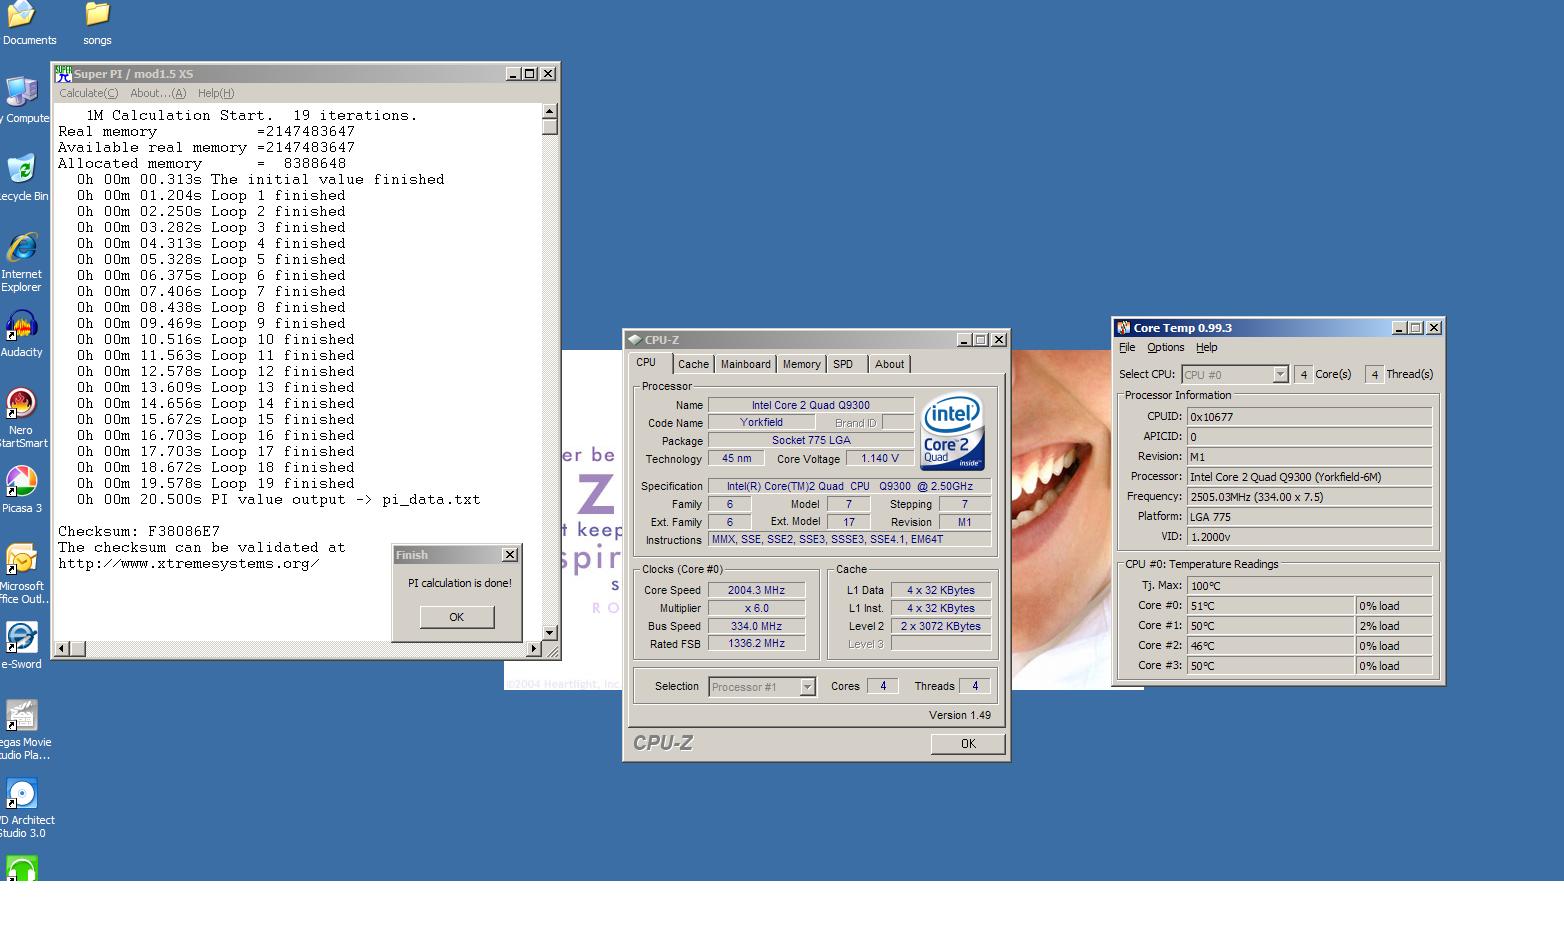The width and height of the screenshot is (1564, 938).
Task: Click Super PI vertical scrollbar down arrow
Action: (x=549, y=632)
